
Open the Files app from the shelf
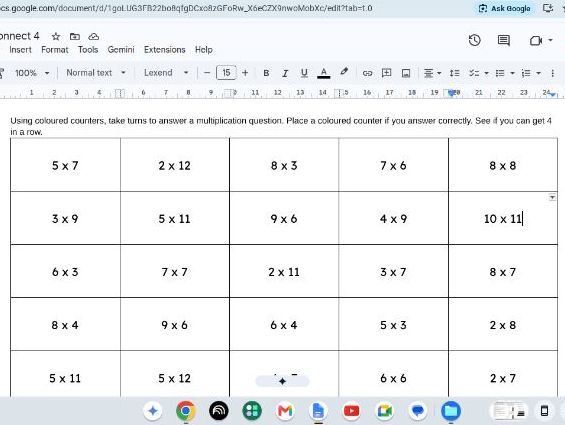[451, 411]
